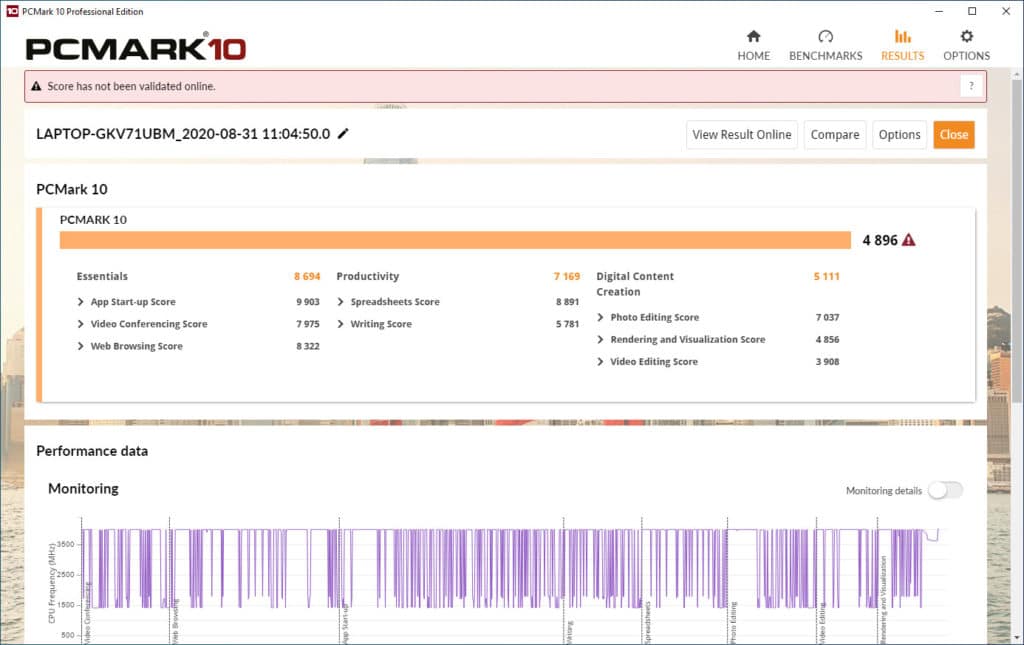Click the overall score 4 896

880,240
